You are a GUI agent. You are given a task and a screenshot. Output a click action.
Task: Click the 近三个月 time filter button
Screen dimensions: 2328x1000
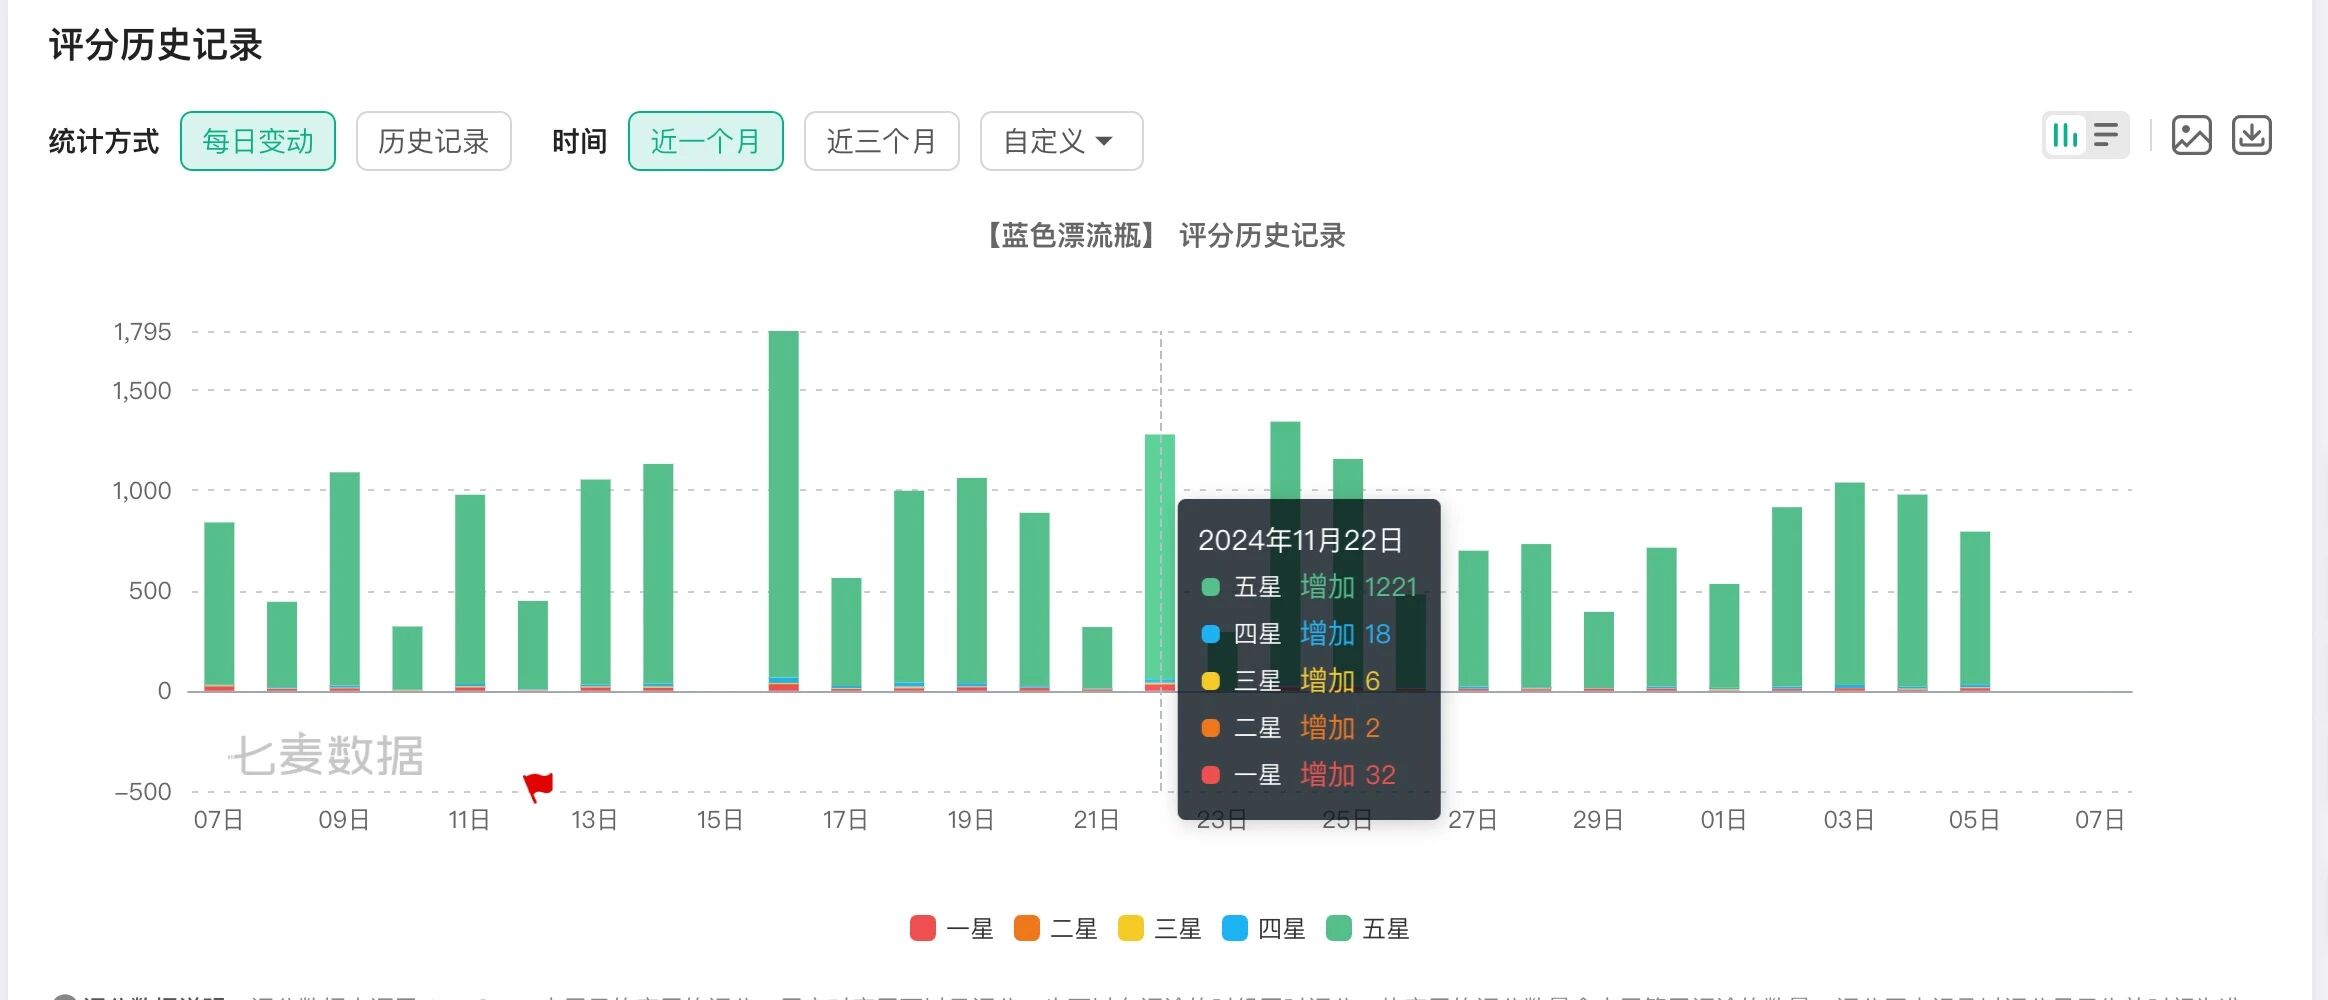point(881,141)
